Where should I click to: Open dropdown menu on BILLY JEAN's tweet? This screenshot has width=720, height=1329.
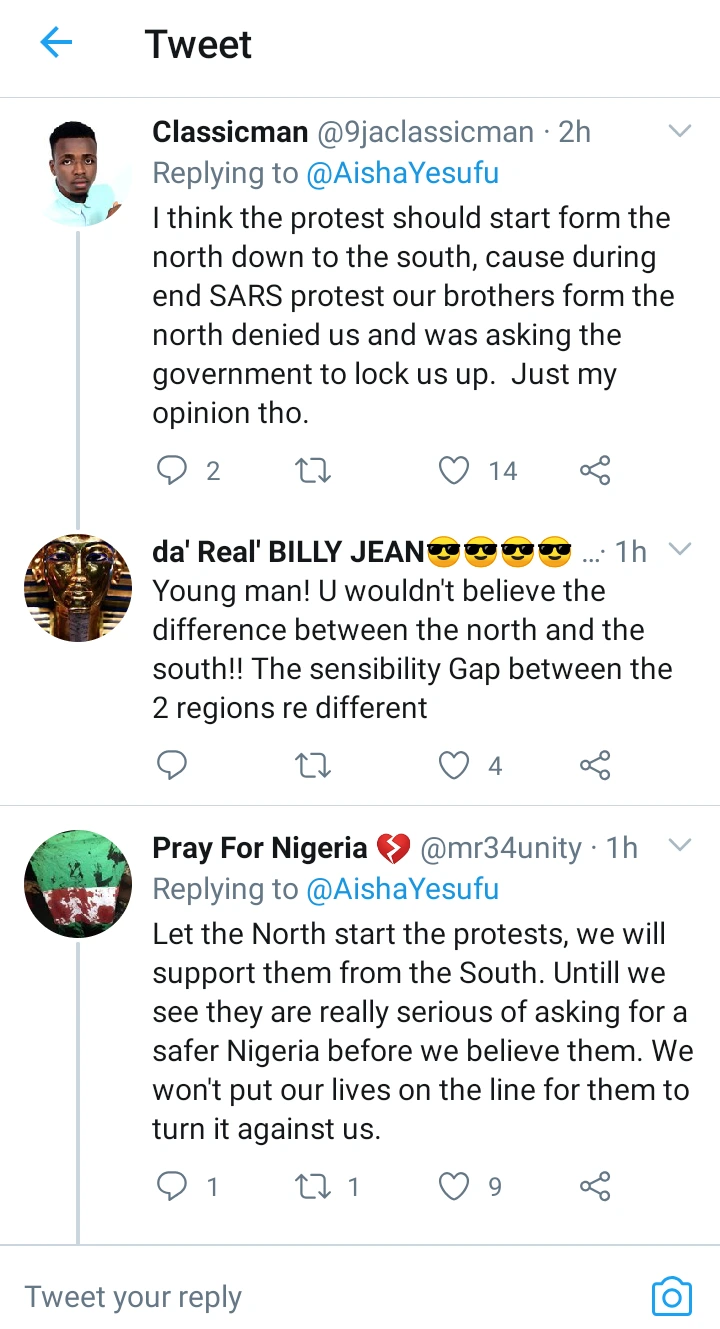point(679,550)
